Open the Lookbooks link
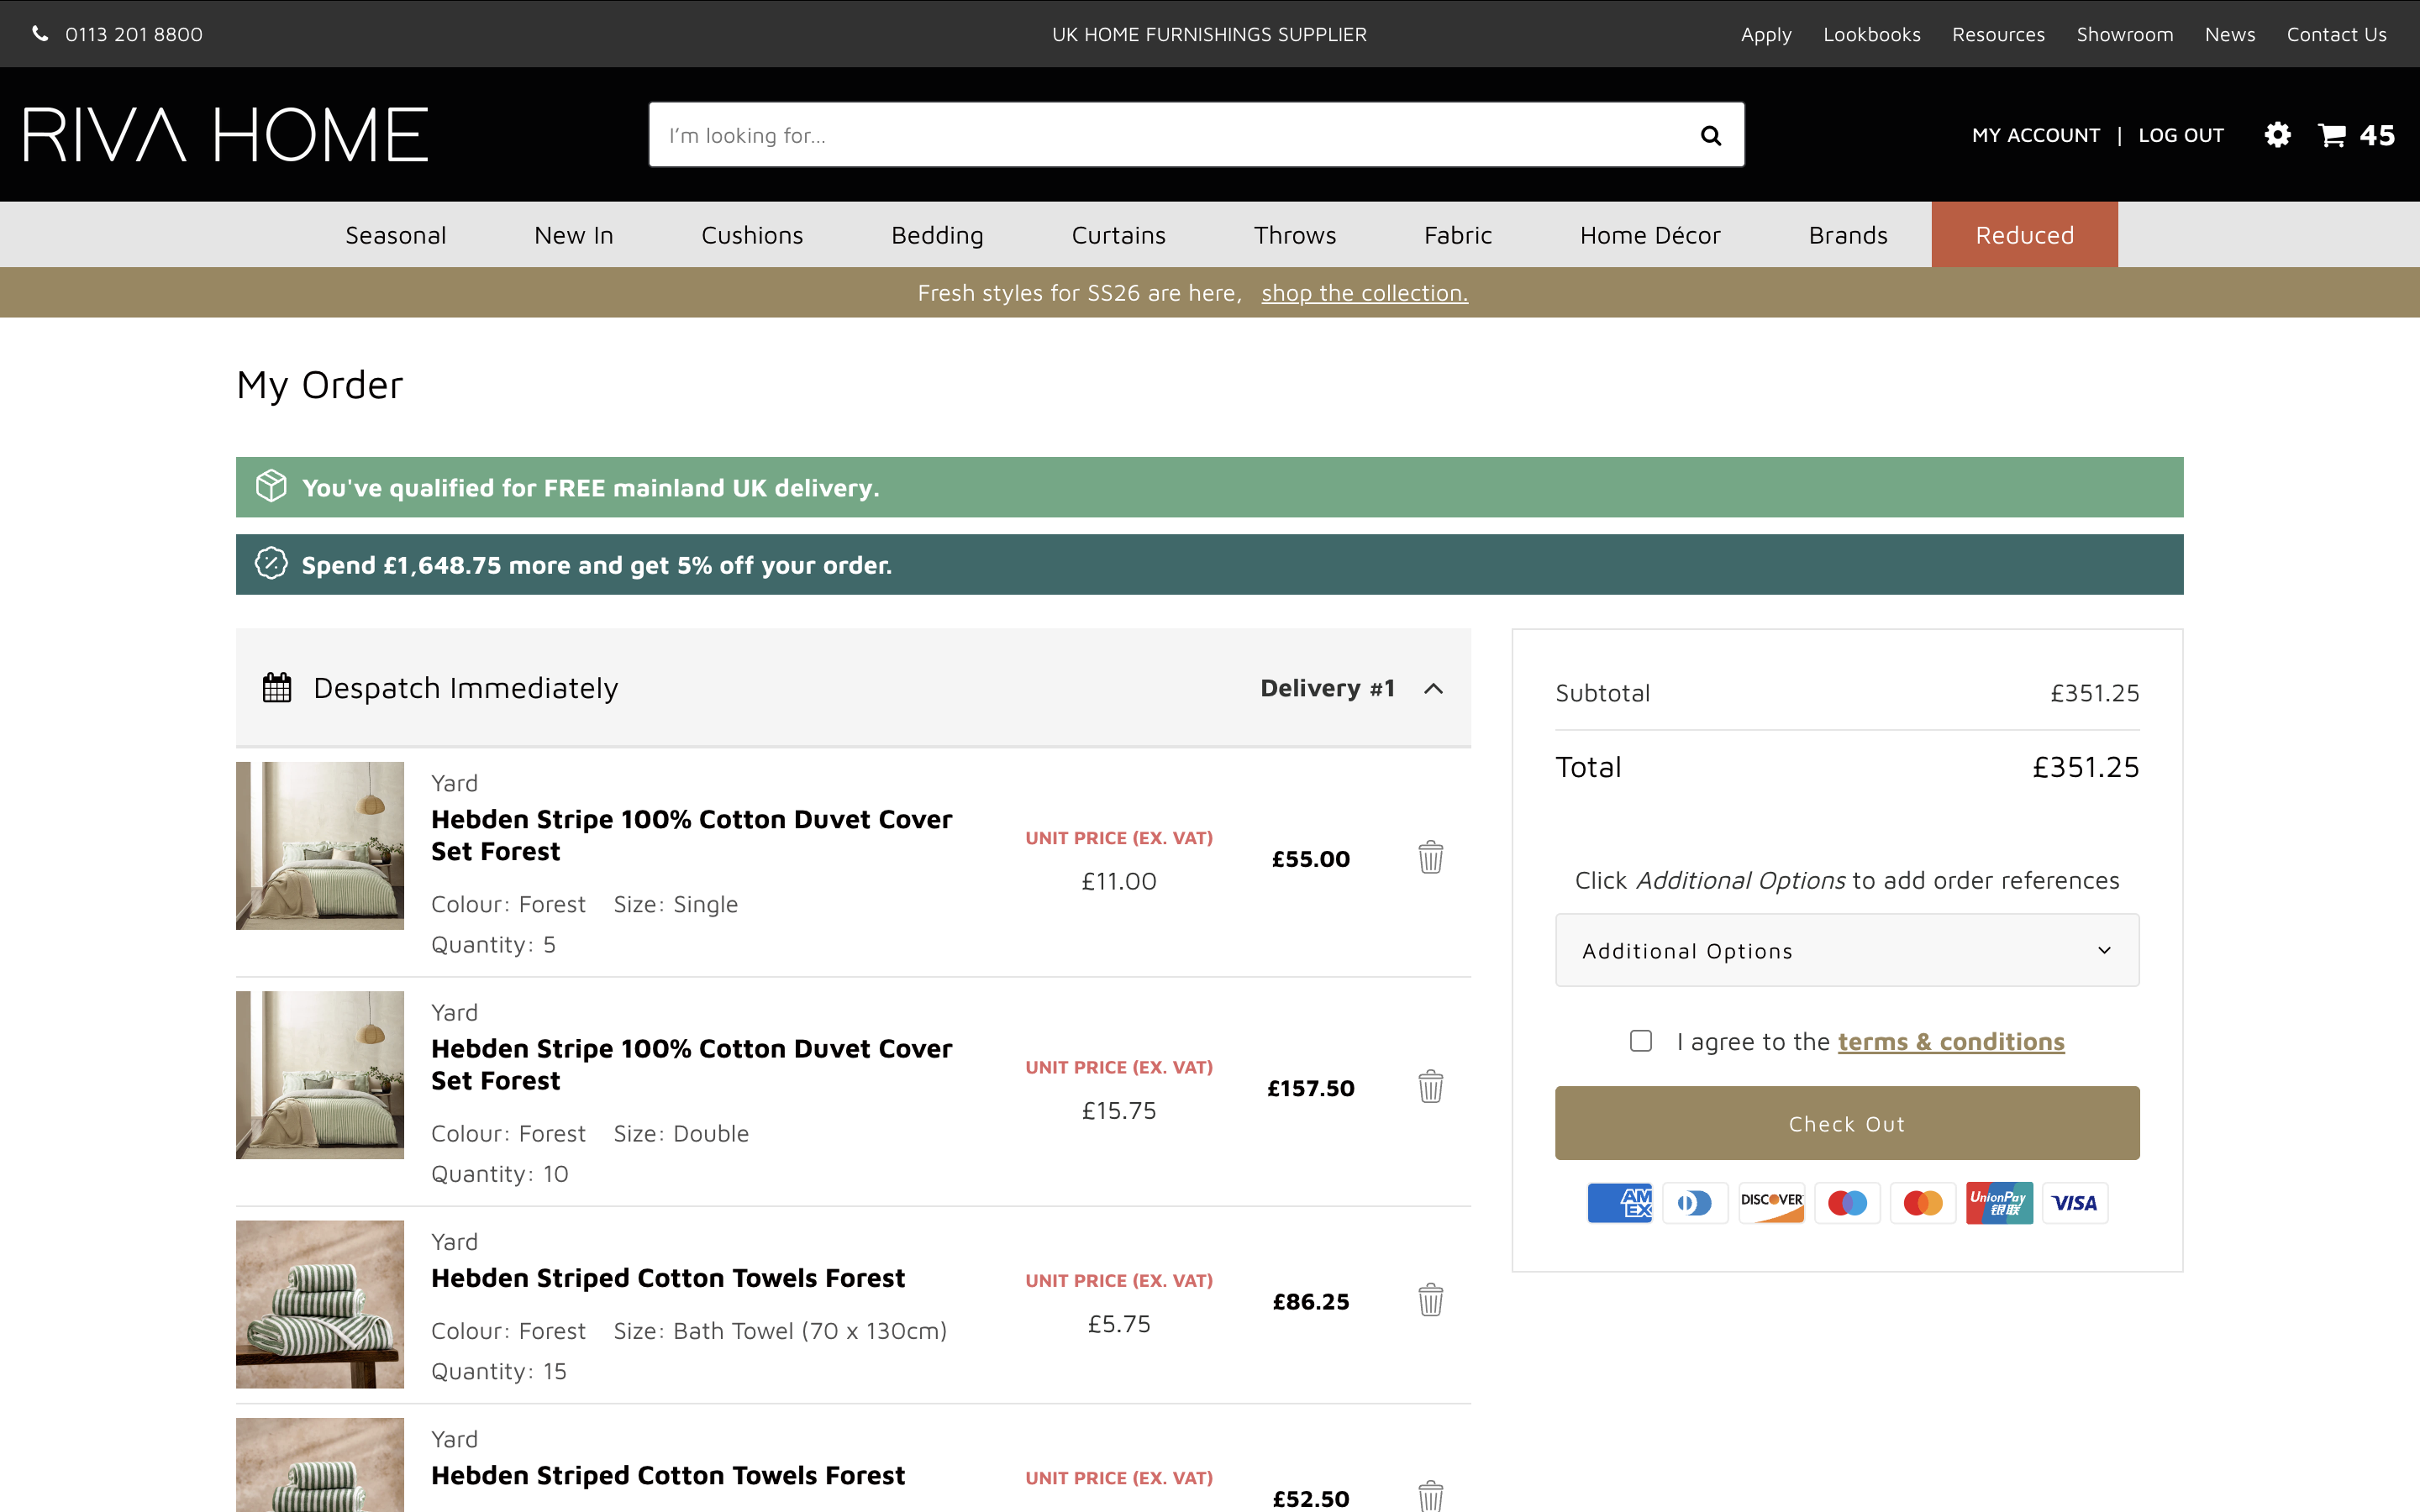Viewport: 2420px width, 1512px height. click(x=1871, y=34)
